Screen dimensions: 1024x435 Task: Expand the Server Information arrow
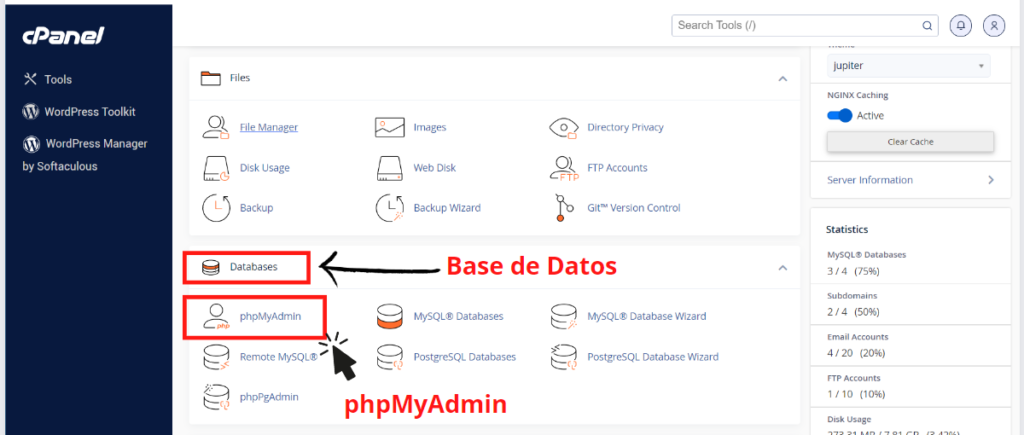pos(991,180)
